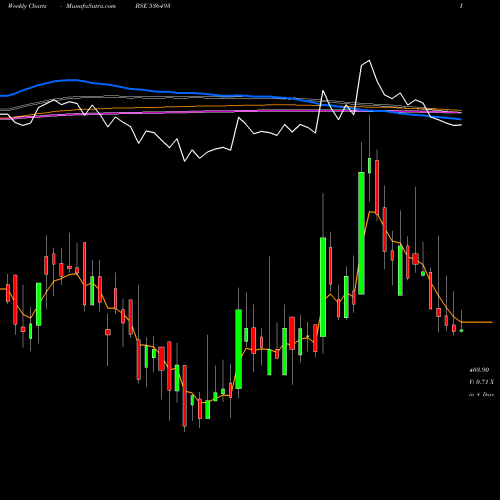Click the '463.99' price value

pos(479,370)
